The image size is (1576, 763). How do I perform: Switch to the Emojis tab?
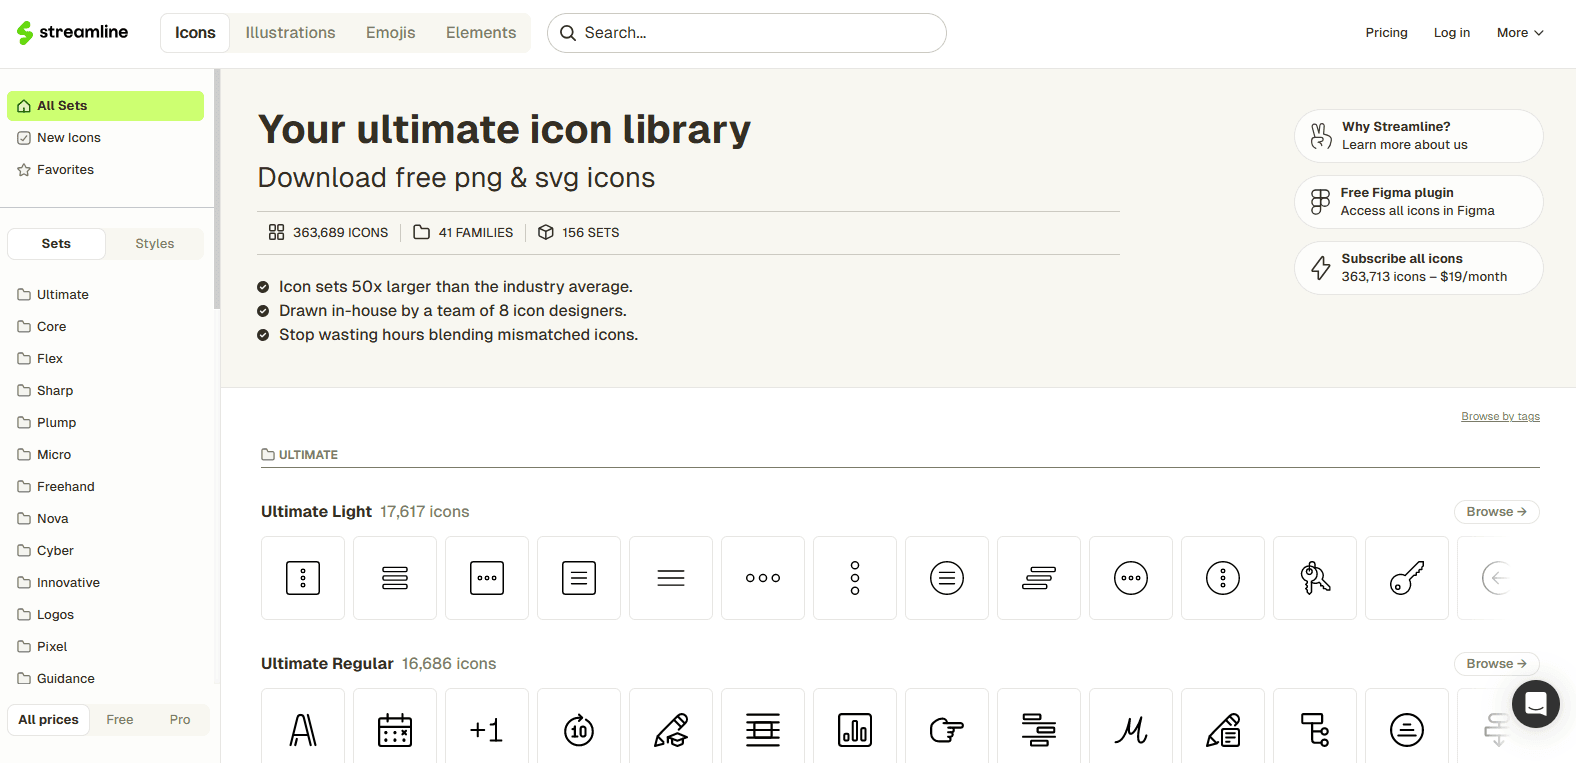[390, 33]
